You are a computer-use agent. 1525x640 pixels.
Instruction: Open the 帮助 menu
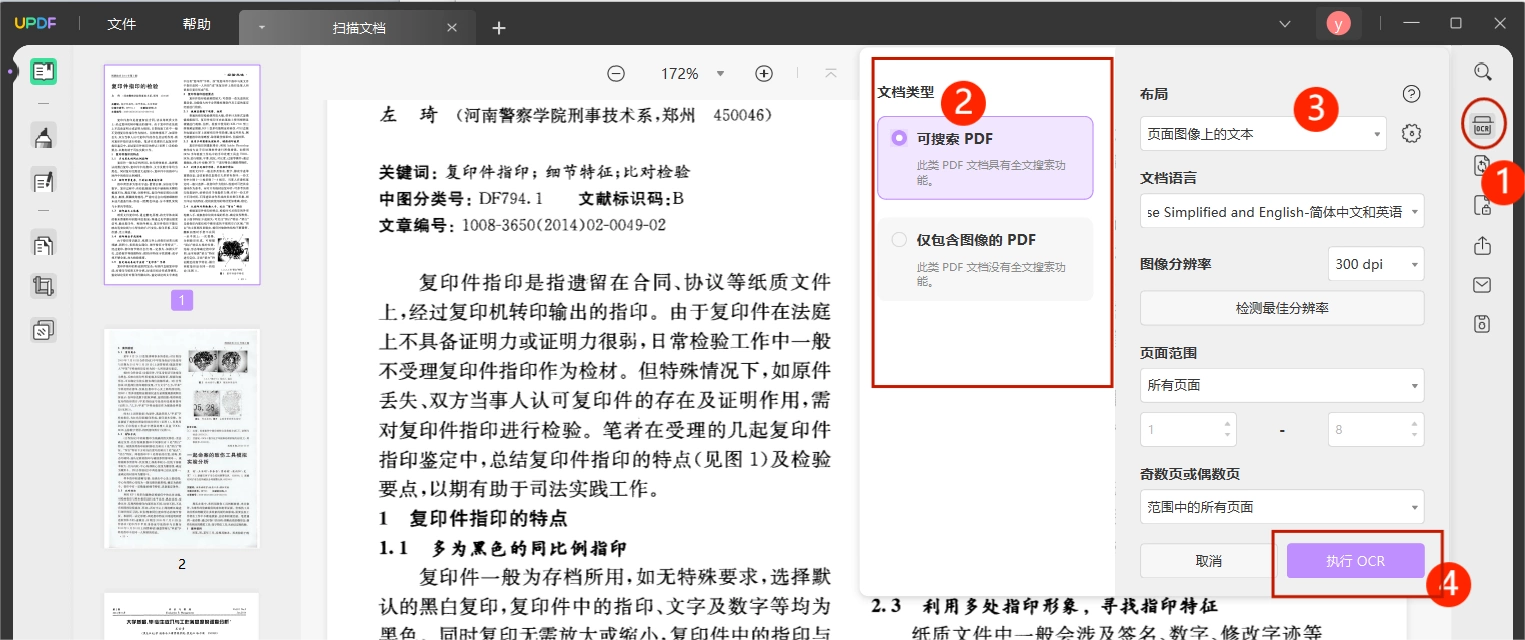tap(197, 25)
